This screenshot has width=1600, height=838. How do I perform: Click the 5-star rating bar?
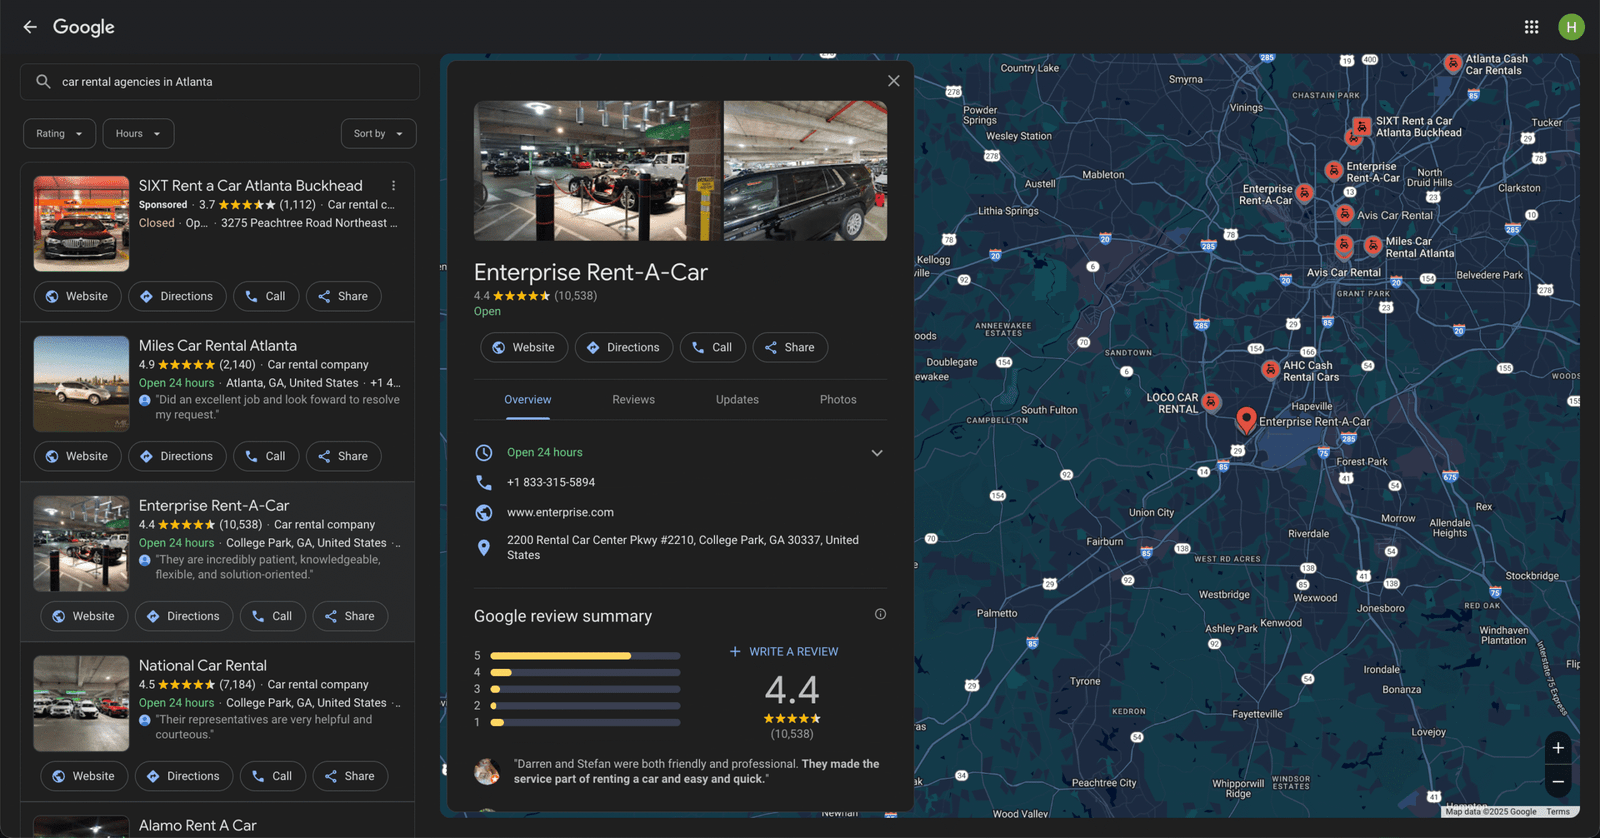click(x=585, y=656)
